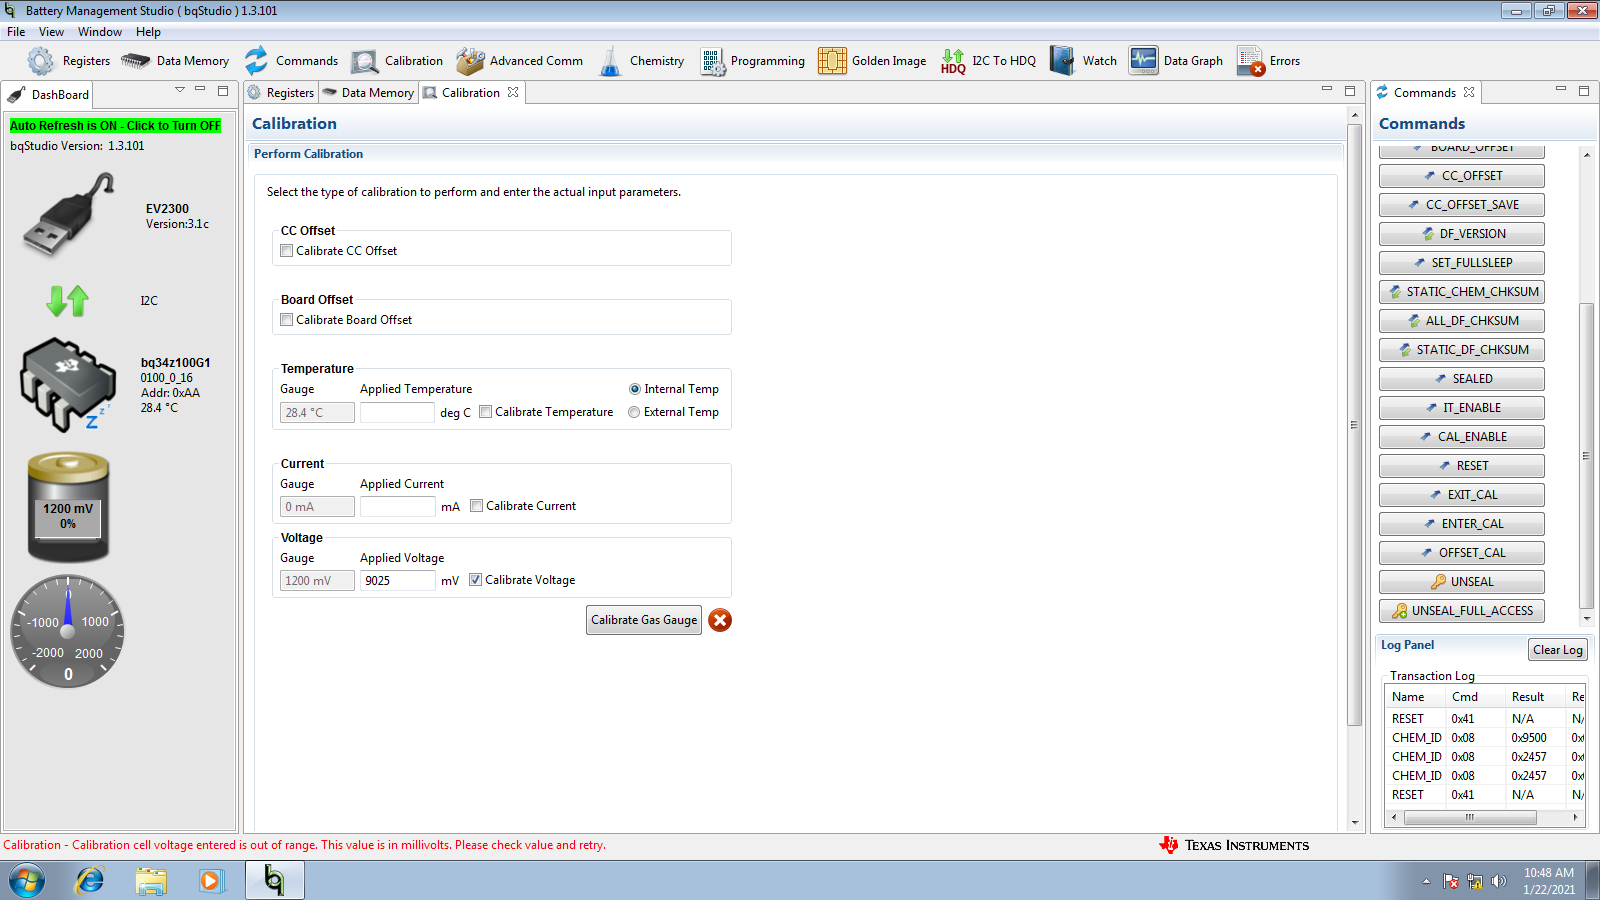Open Calibration magnifier toolbar icon
1600x900 pixels.
pos(365,61)
